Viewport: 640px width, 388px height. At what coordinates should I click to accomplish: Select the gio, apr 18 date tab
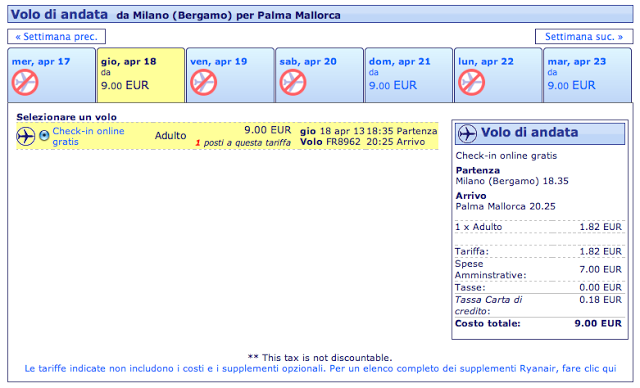141,75
